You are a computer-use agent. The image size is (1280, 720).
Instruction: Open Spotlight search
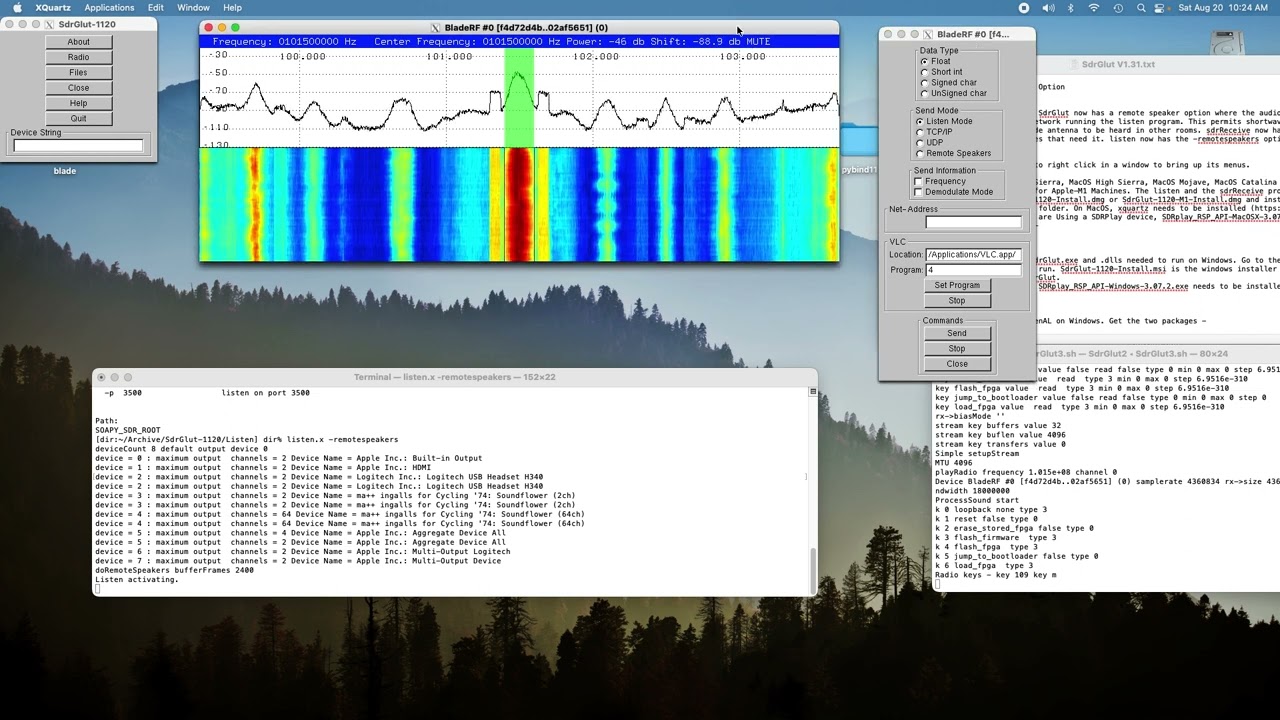click(x=1141, y=7)
